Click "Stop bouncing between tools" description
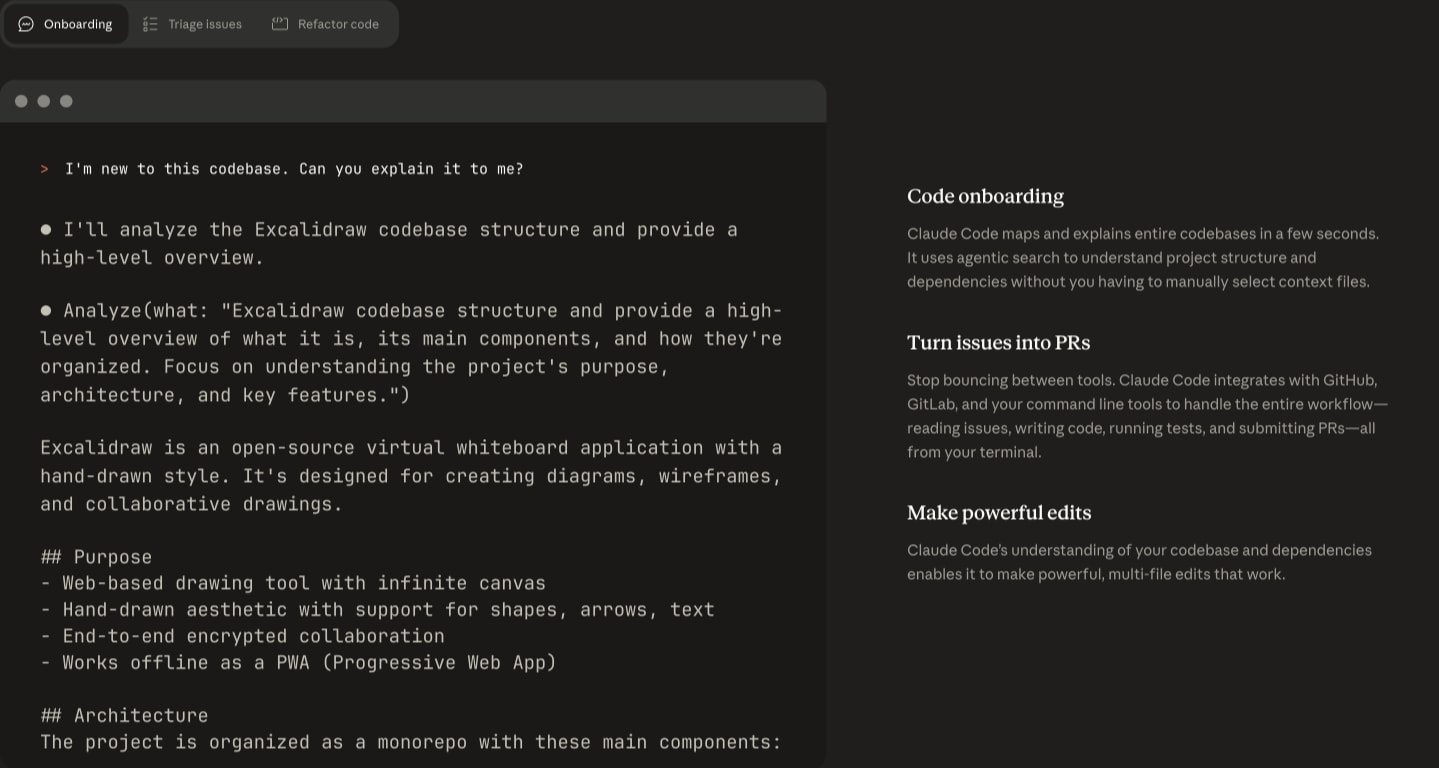Image resolution: width=1439 pixels, height=768 pixels. coord(1147,416)
